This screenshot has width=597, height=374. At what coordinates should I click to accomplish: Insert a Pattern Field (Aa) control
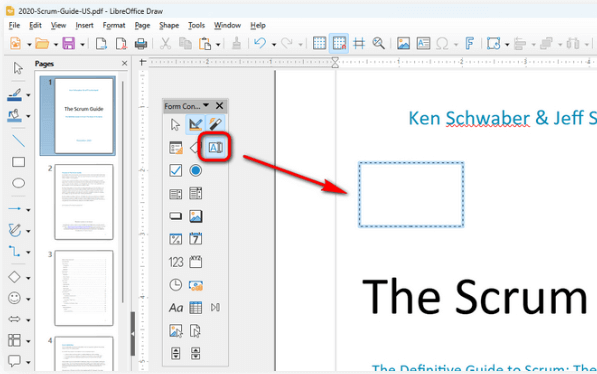coord(176,308)
